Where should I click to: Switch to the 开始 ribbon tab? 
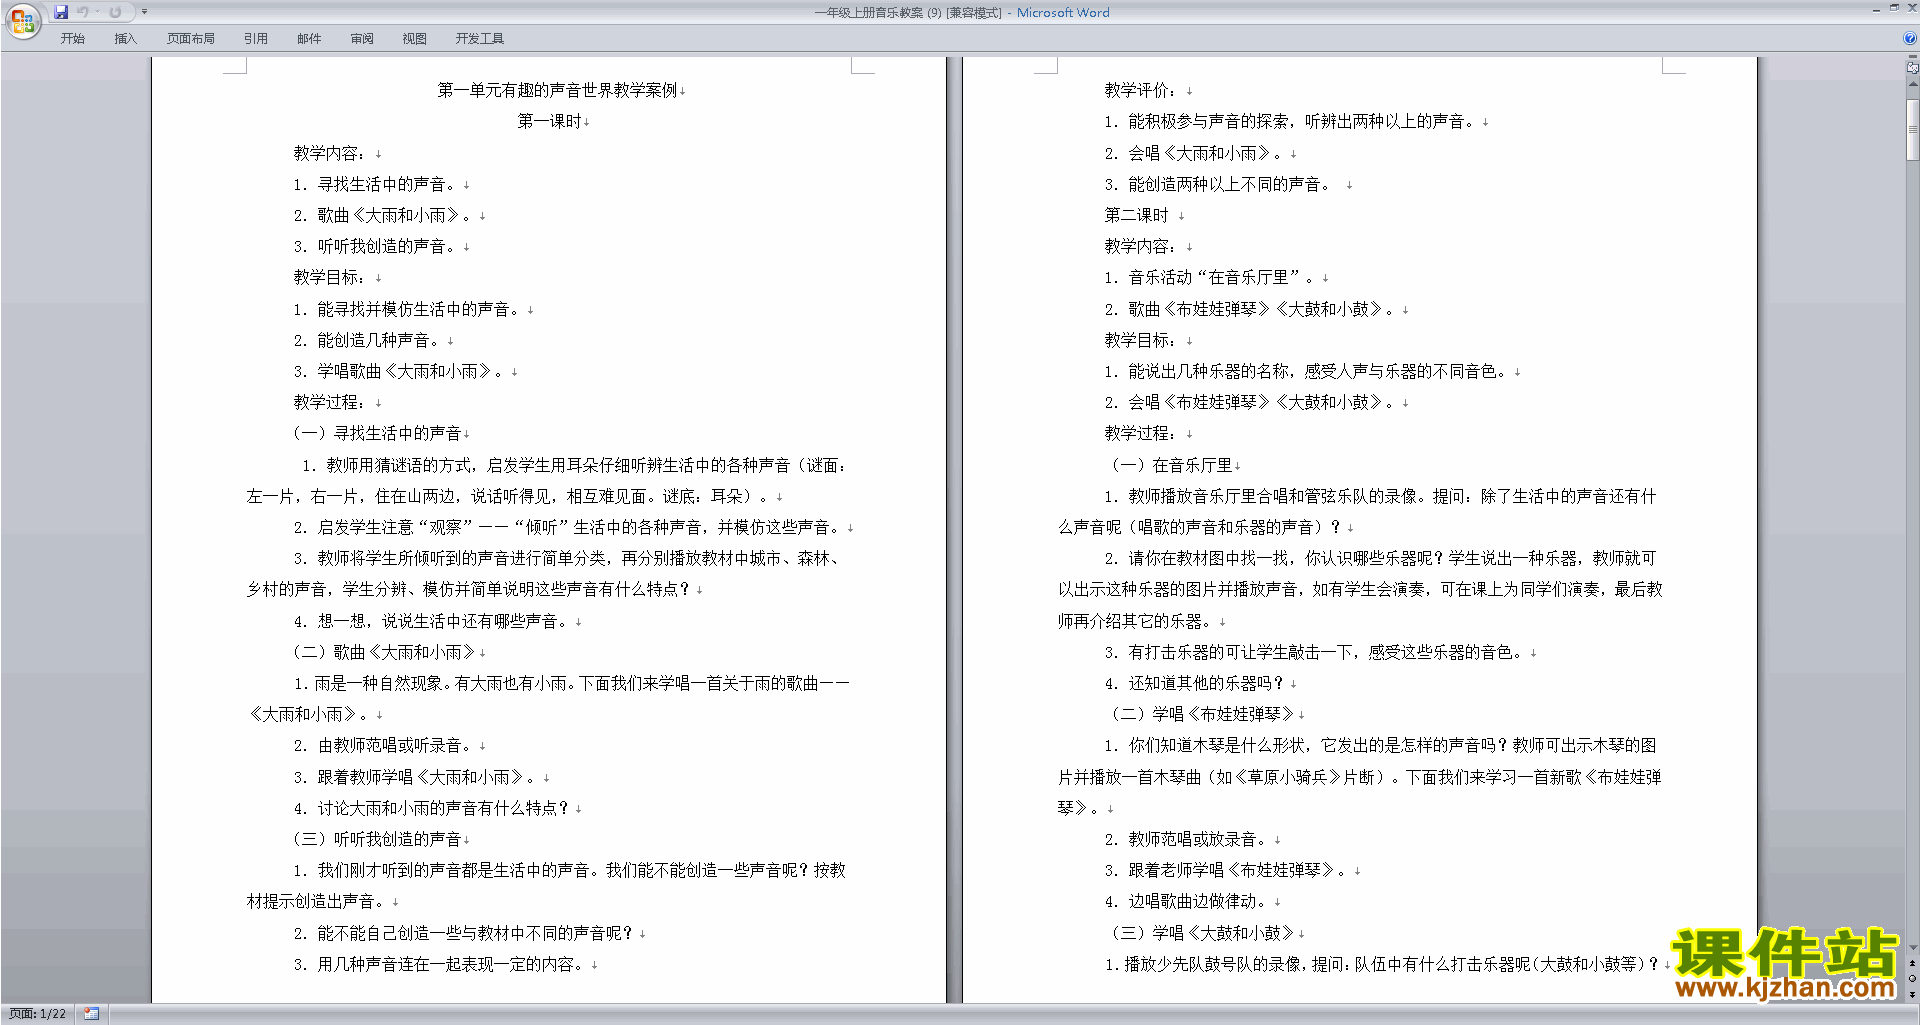point(72,39)
